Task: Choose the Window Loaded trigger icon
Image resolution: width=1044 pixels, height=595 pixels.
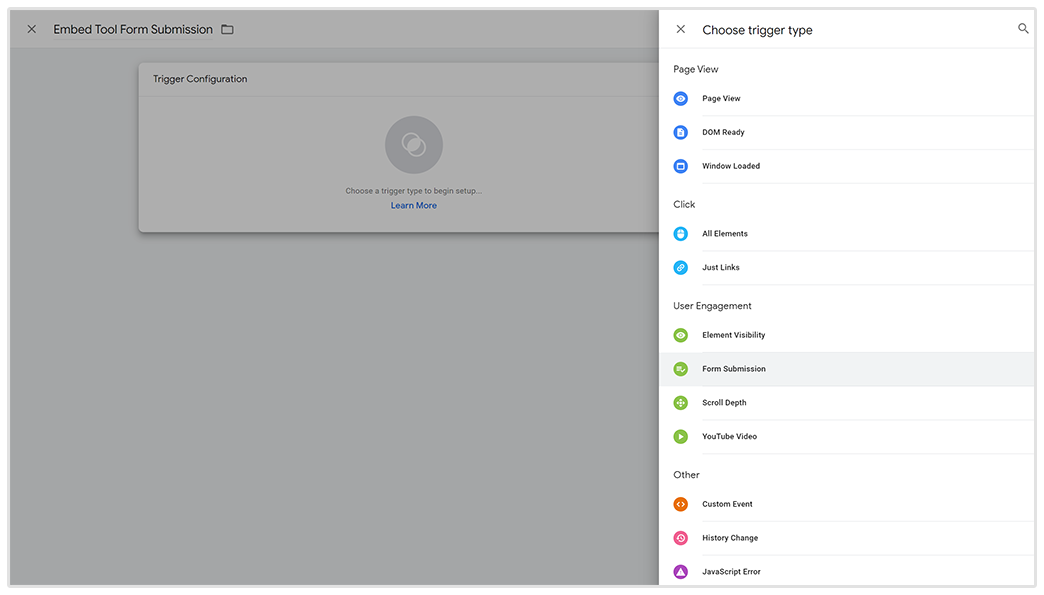Action: [681, 166]
